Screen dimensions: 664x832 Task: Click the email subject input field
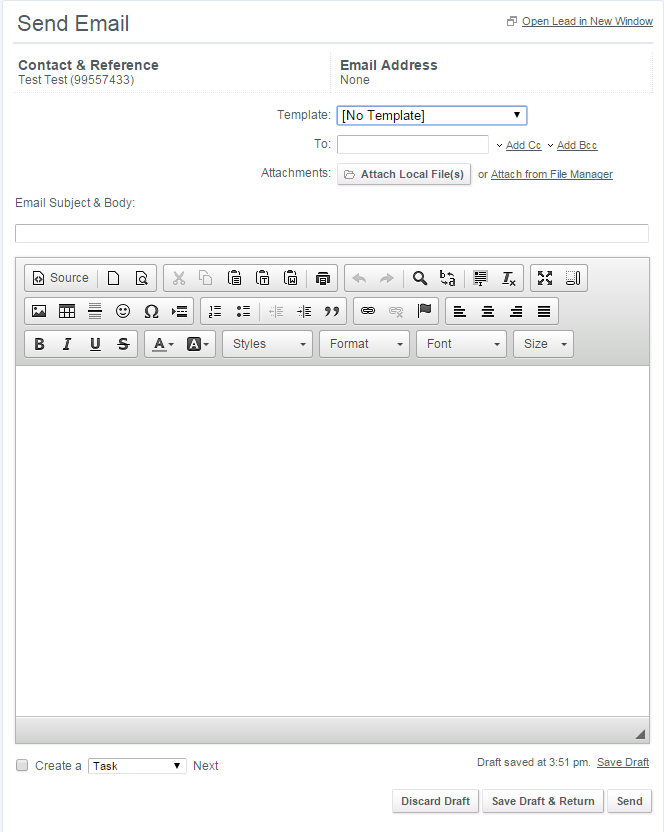332,233
